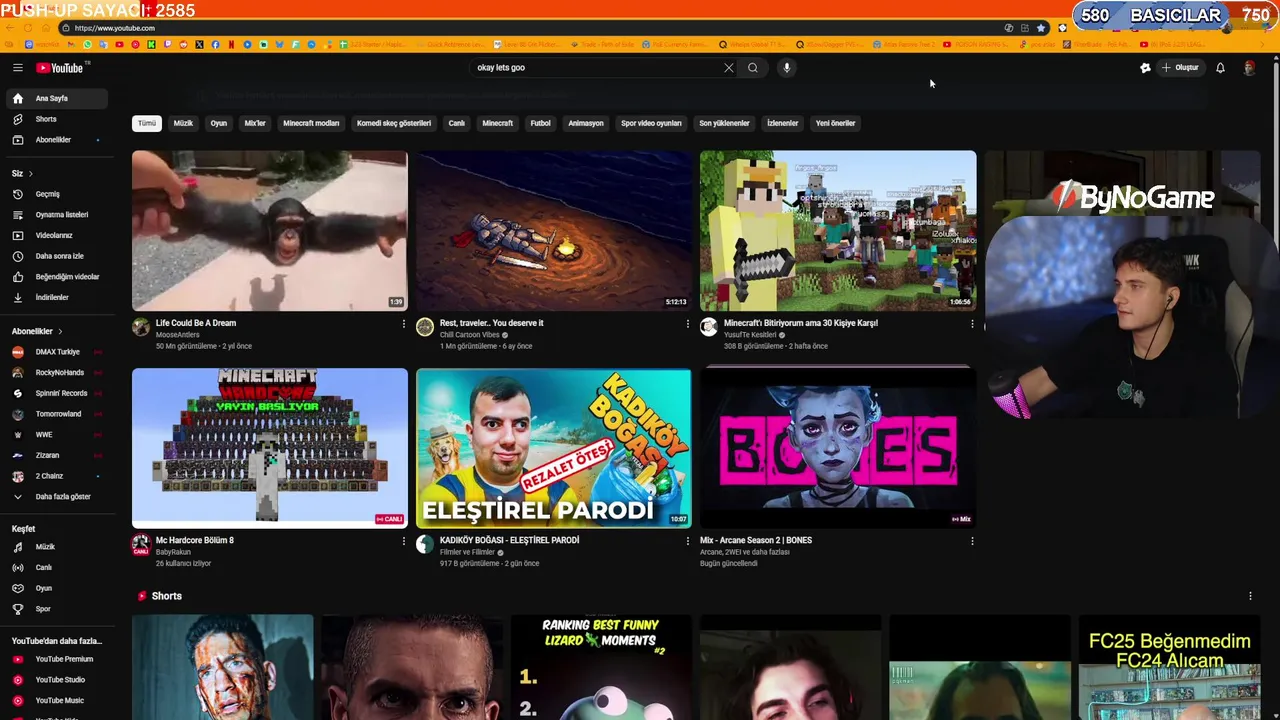
Task: Expand Abonelikler section header with chevron
Action: tap(37, 331)
